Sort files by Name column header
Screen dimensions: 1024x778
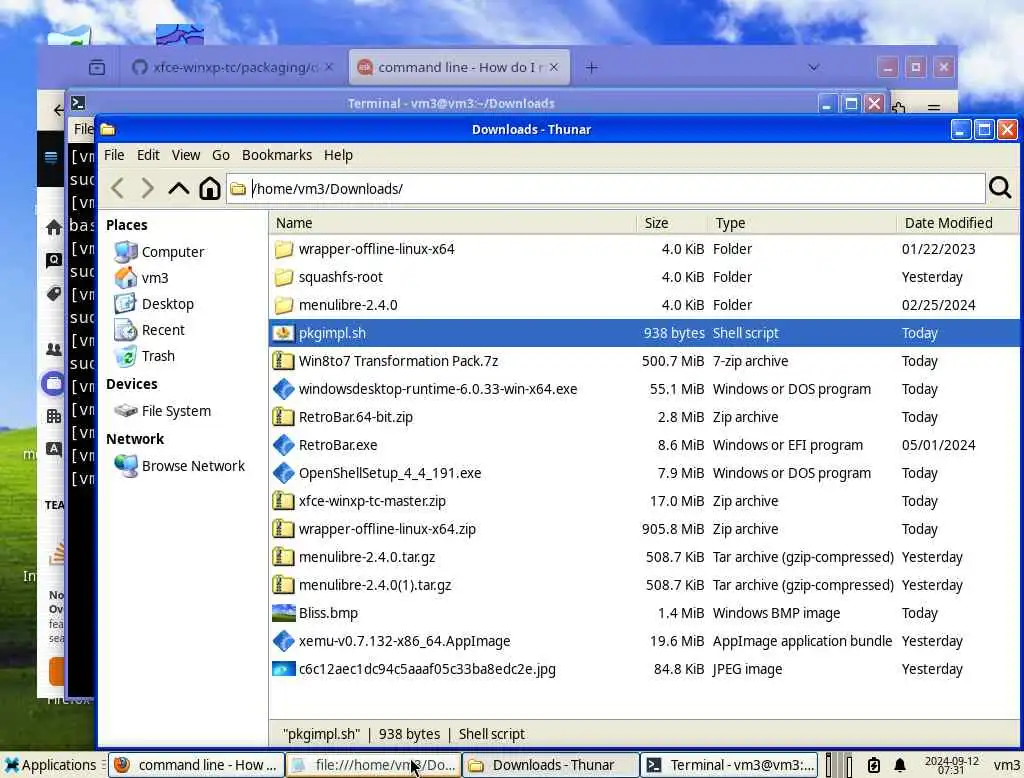point(453,223)
